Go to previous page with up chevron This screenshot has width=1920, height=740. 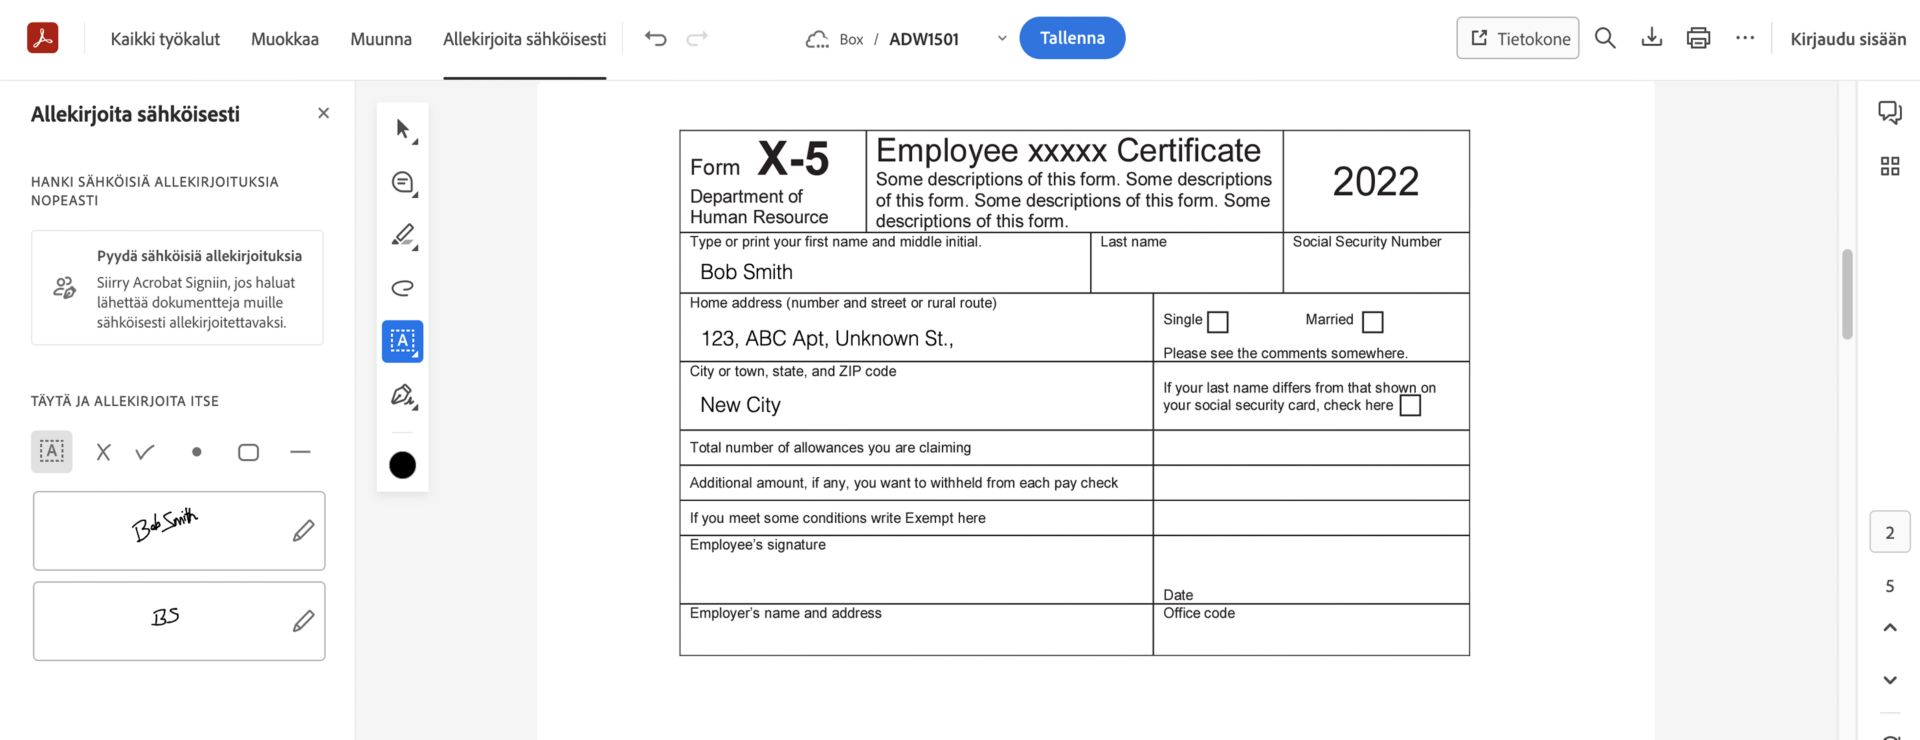[x=1890, y=628]
